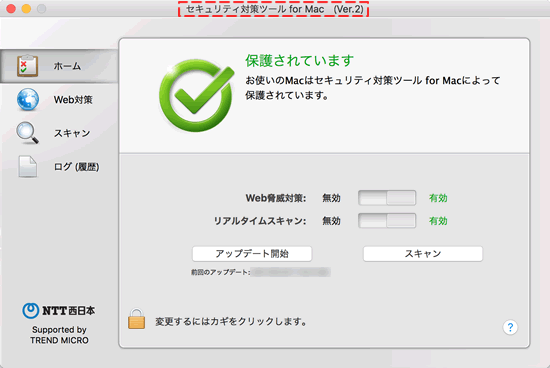Viewport: 550px width, 368px height.
Task: Click the スキャン button in the main panel
Action: 423,254
